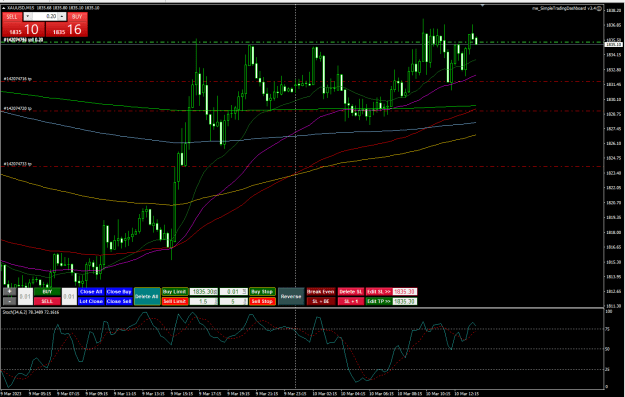The width and height of the screenshot is (625, 397).
Task: Click the Stoch(34,6,2) indicator label
Action: coord(31,312)
